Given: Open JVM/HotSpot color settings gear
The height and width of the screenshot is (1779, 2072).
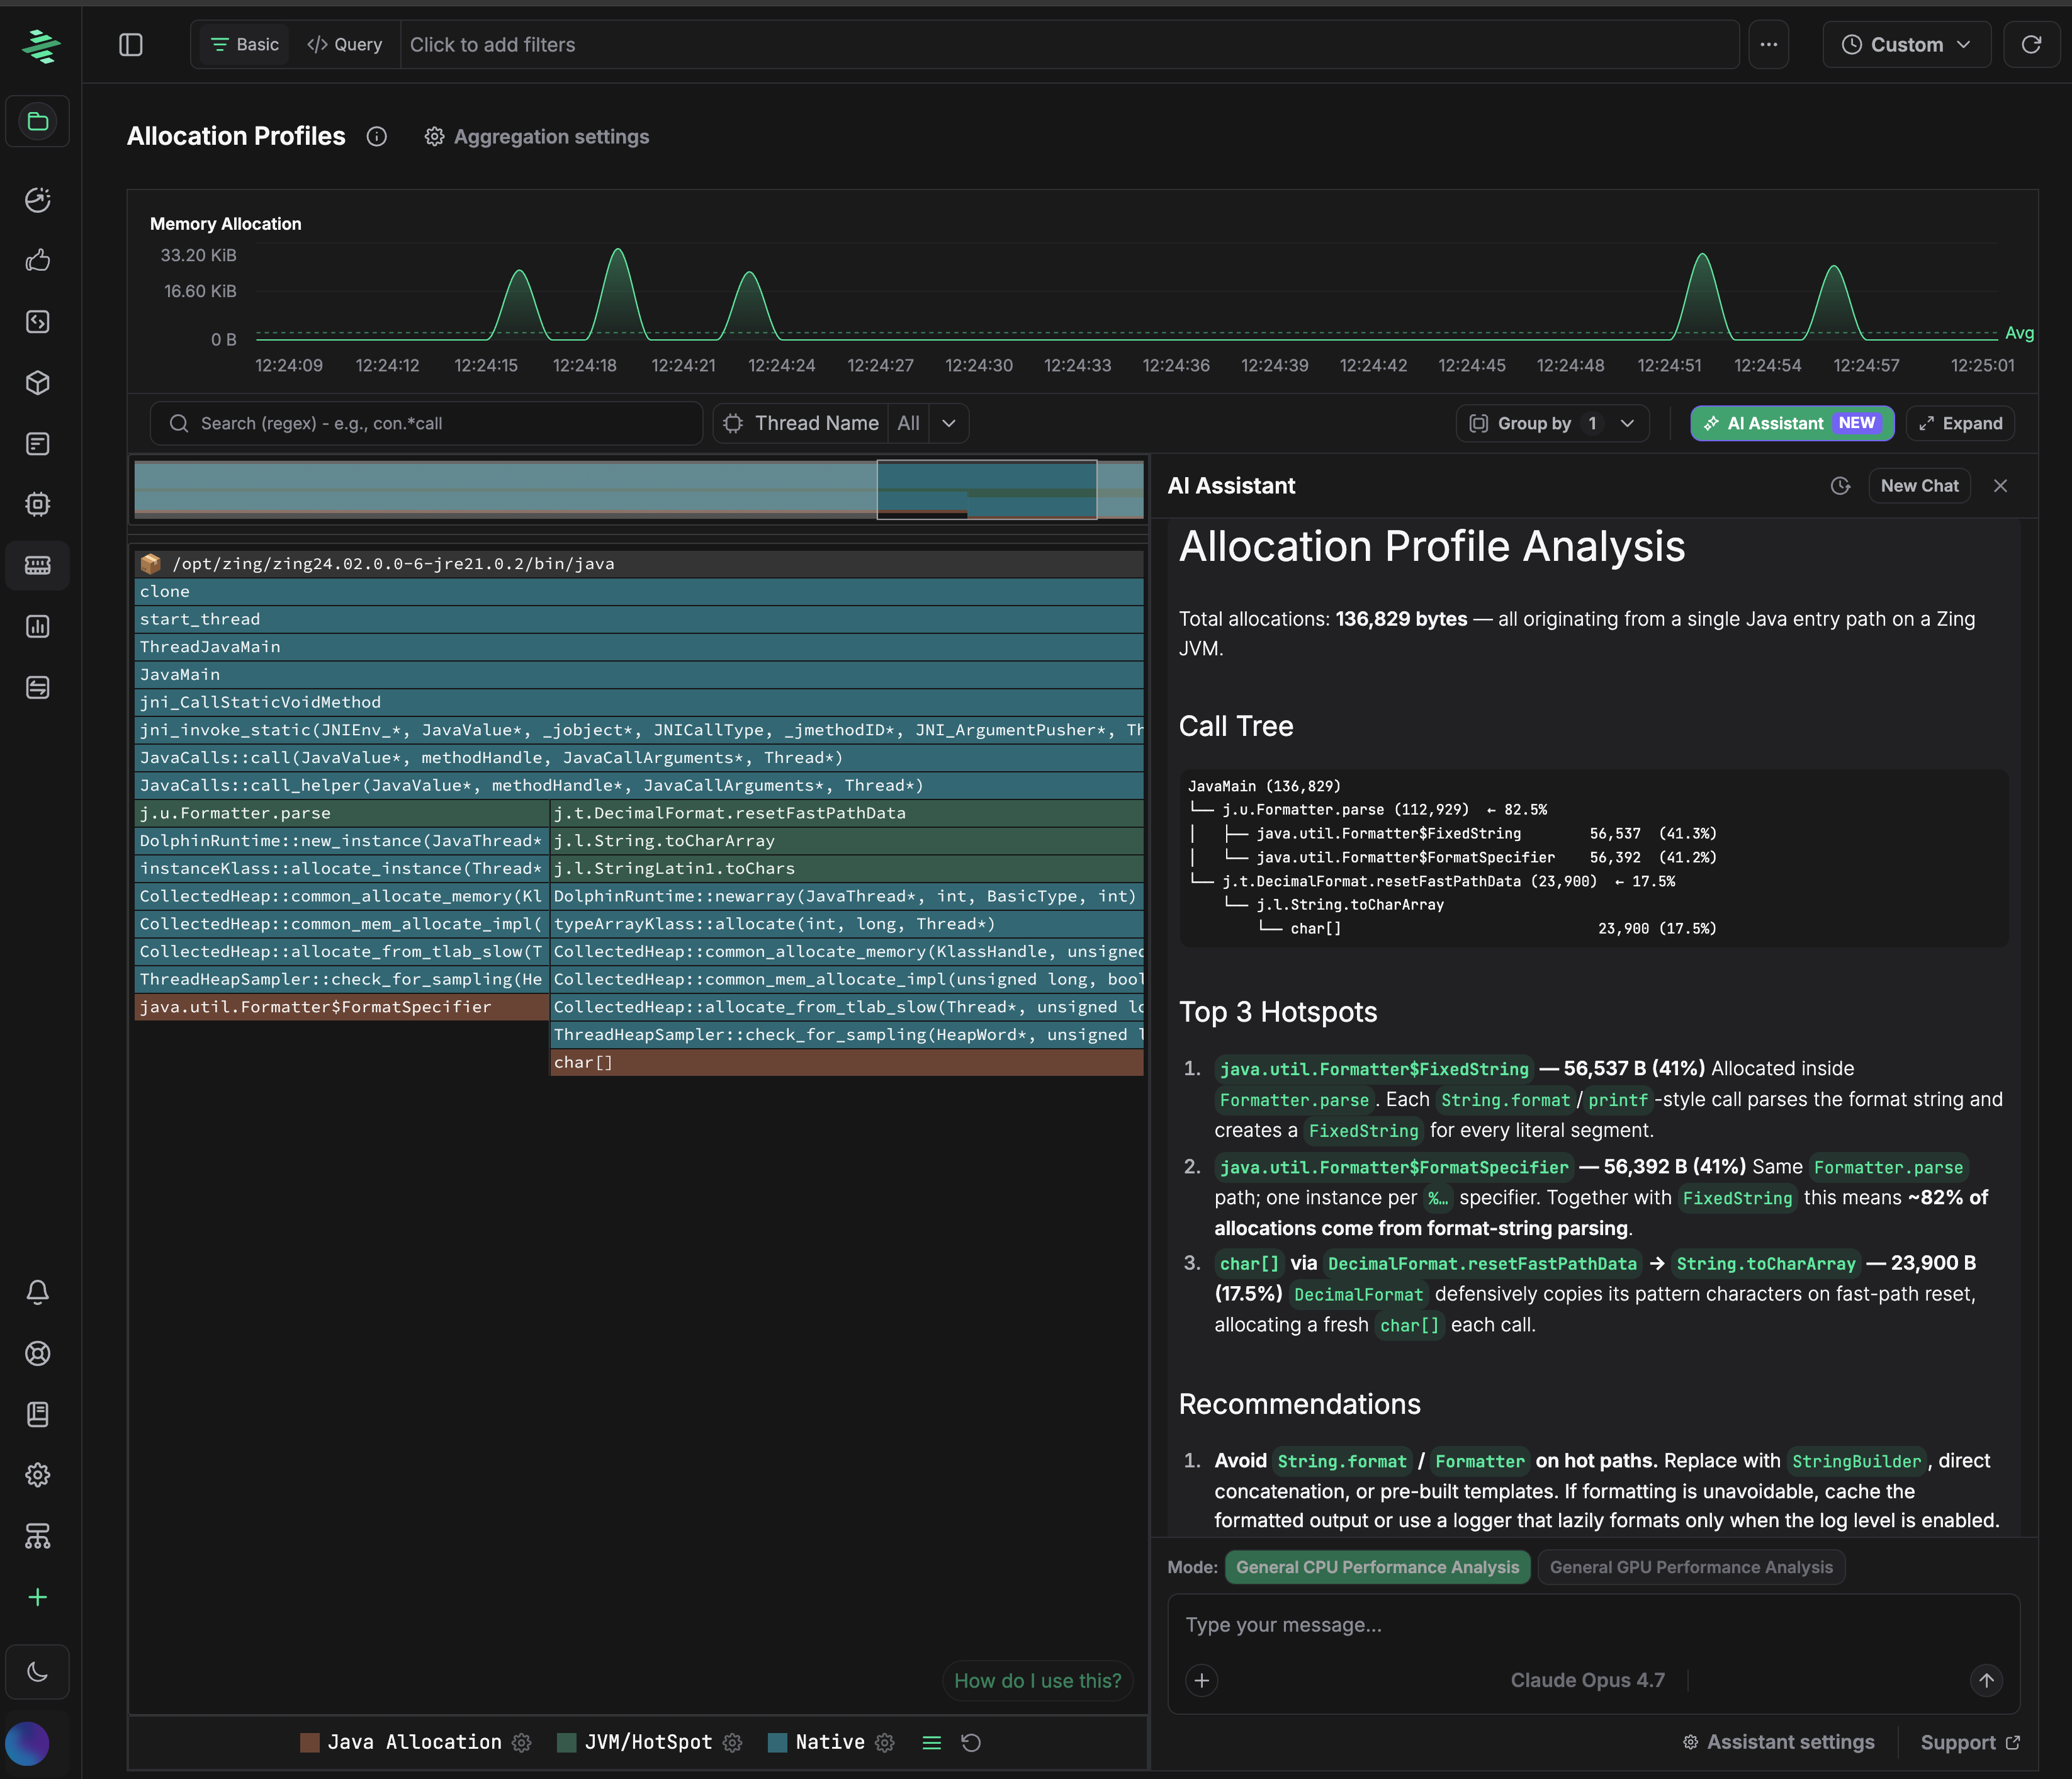Looking at the screenshot, I should coord(733,1743).
